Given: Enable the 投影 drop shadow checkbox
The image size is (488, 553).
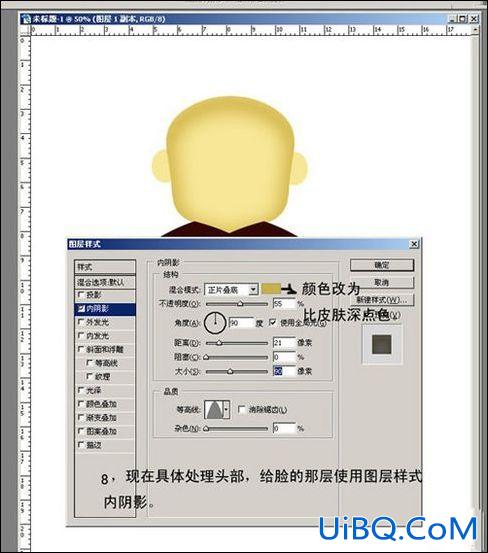Looking at the screenshot, I should [x=81, y=294].
